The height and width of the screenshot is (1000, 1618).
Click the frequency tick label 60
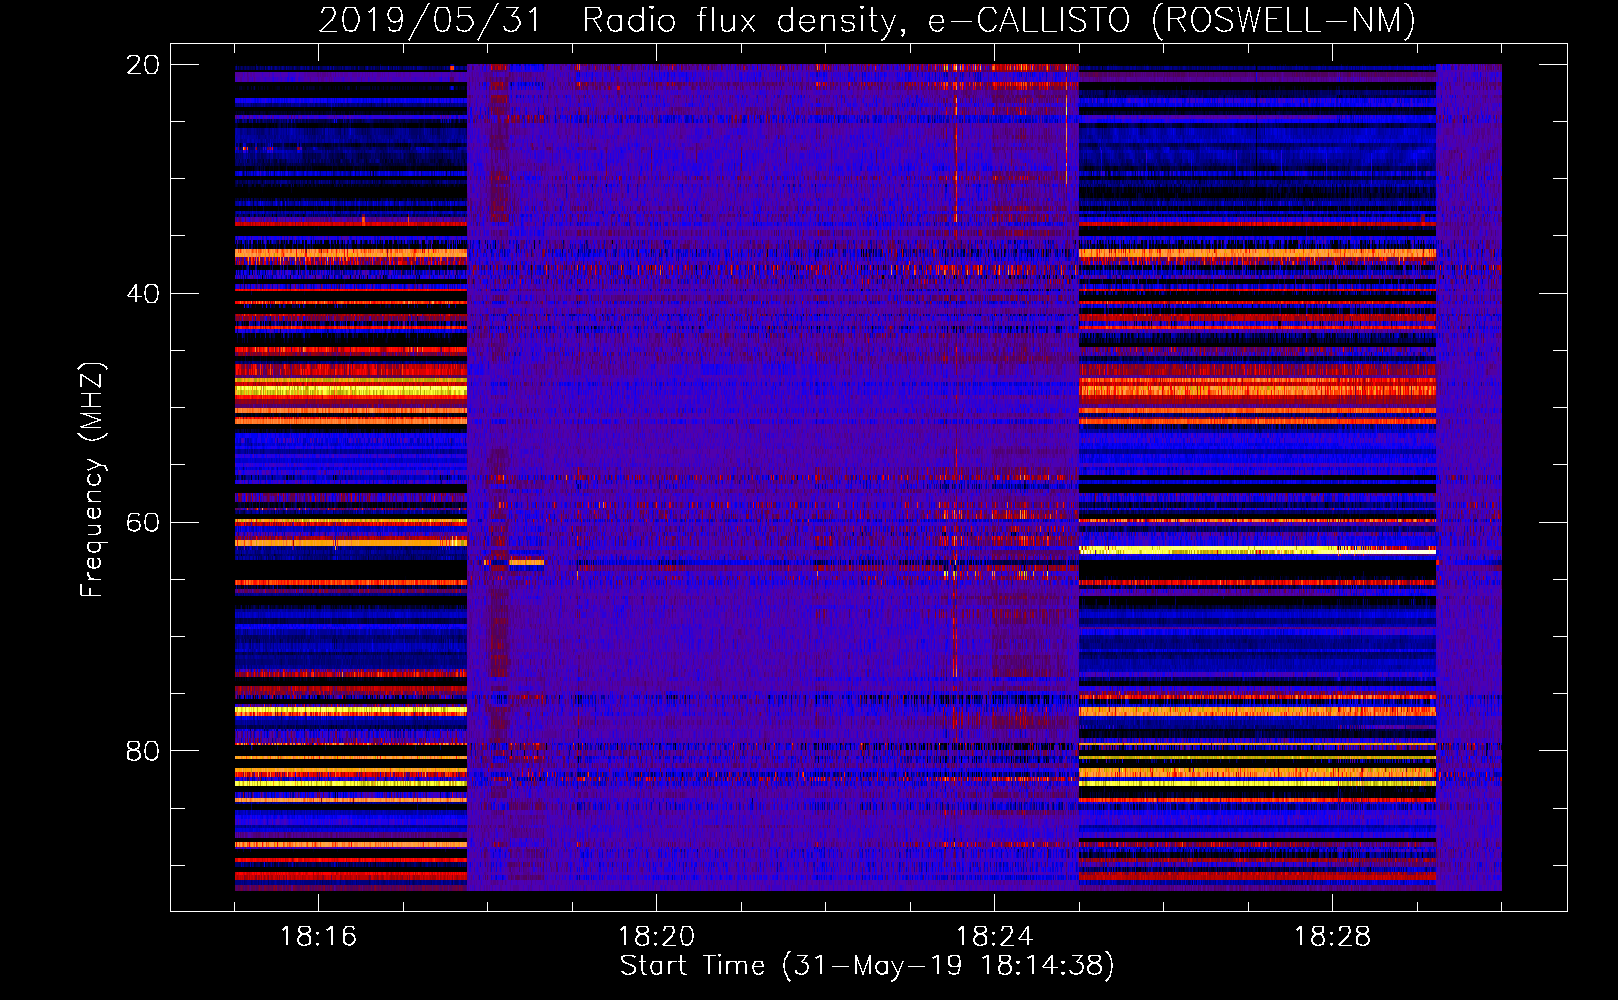tap(143, 522)
